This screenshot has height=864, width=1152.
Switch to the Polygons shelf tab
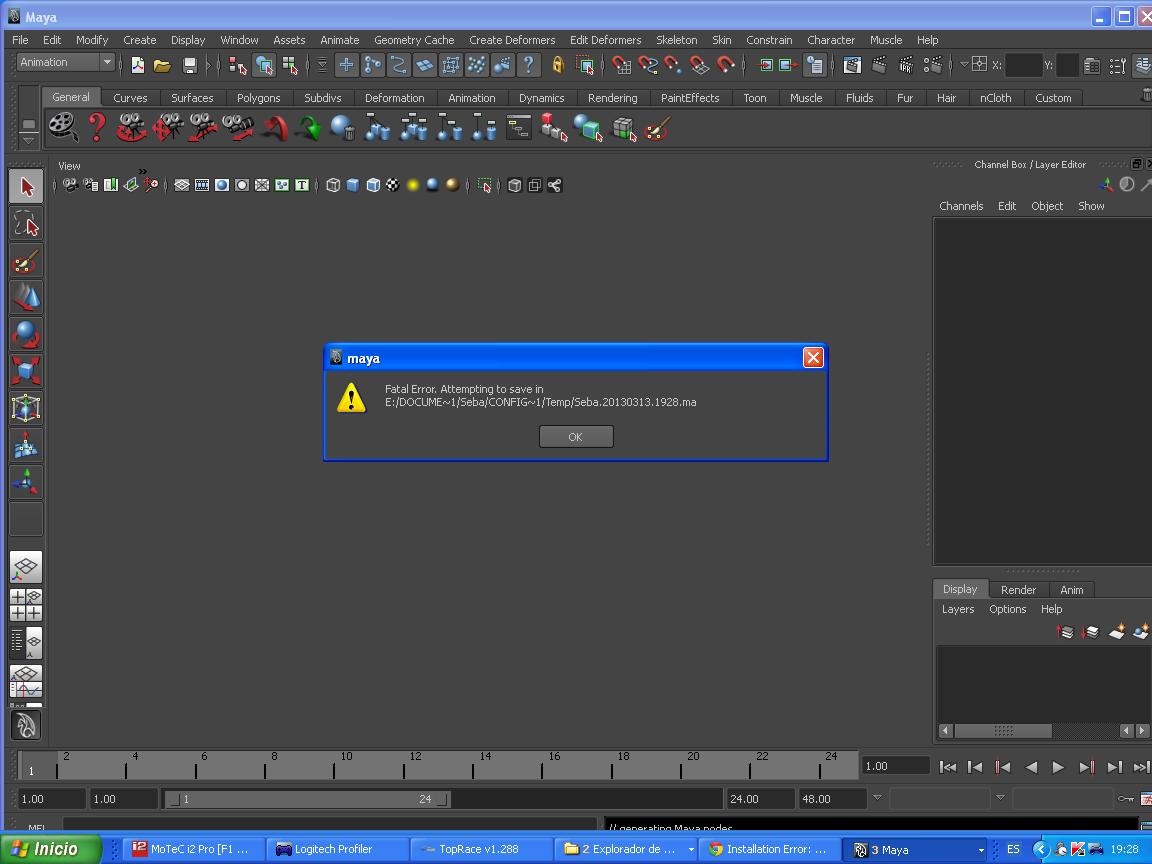pyautogui.click(x=258, y=98)
